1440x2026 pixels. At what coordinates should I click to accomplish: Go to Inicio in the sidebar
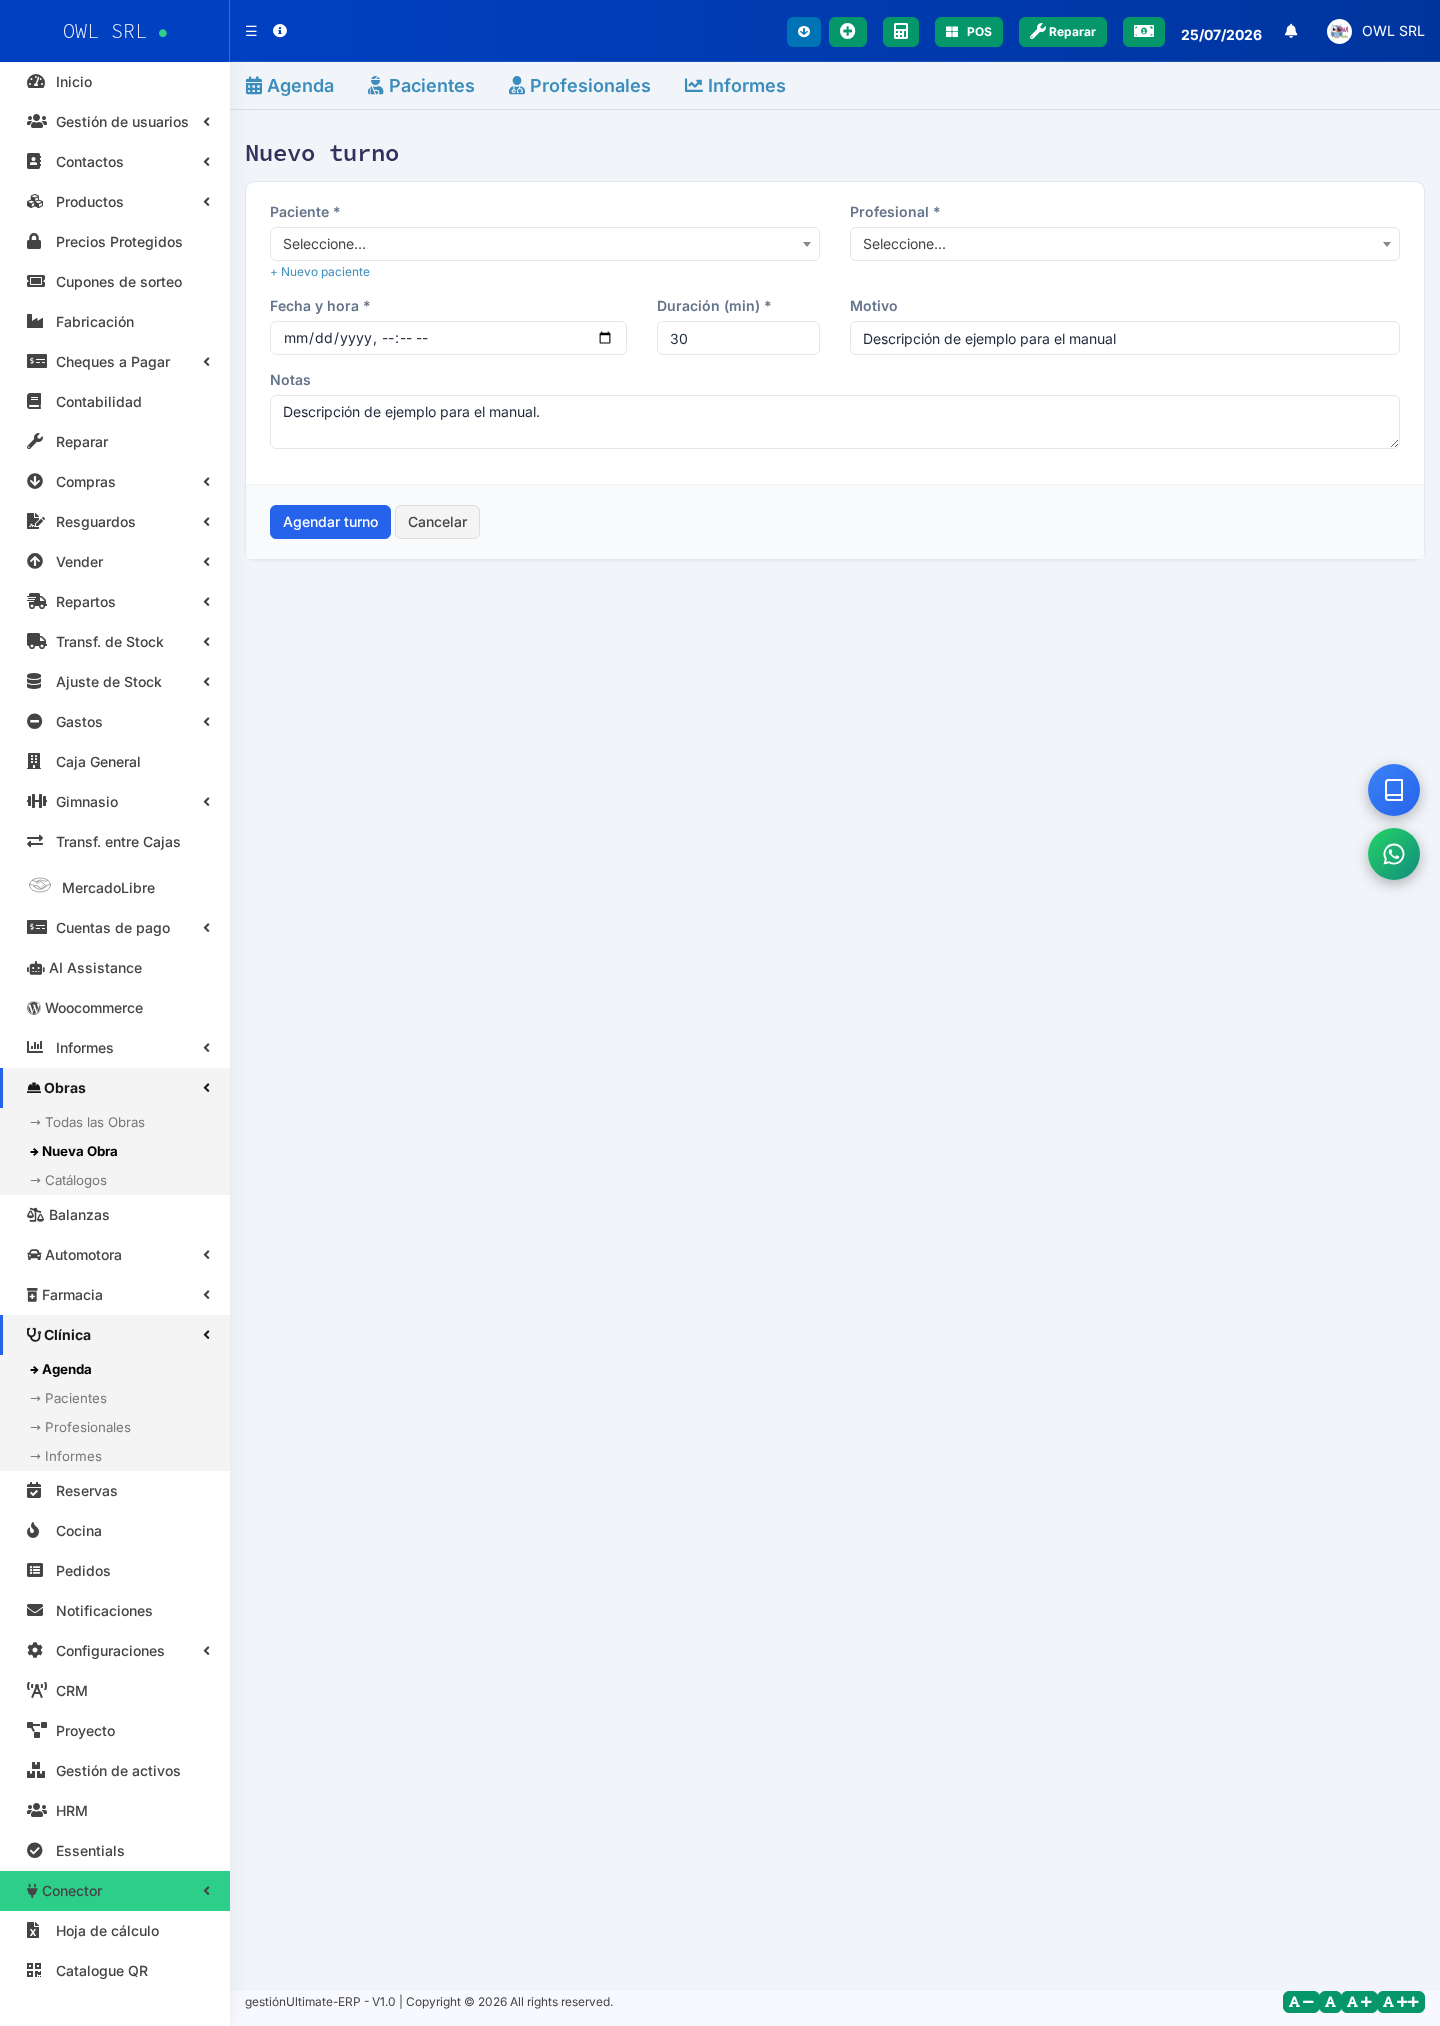click(x=115, y=82)
